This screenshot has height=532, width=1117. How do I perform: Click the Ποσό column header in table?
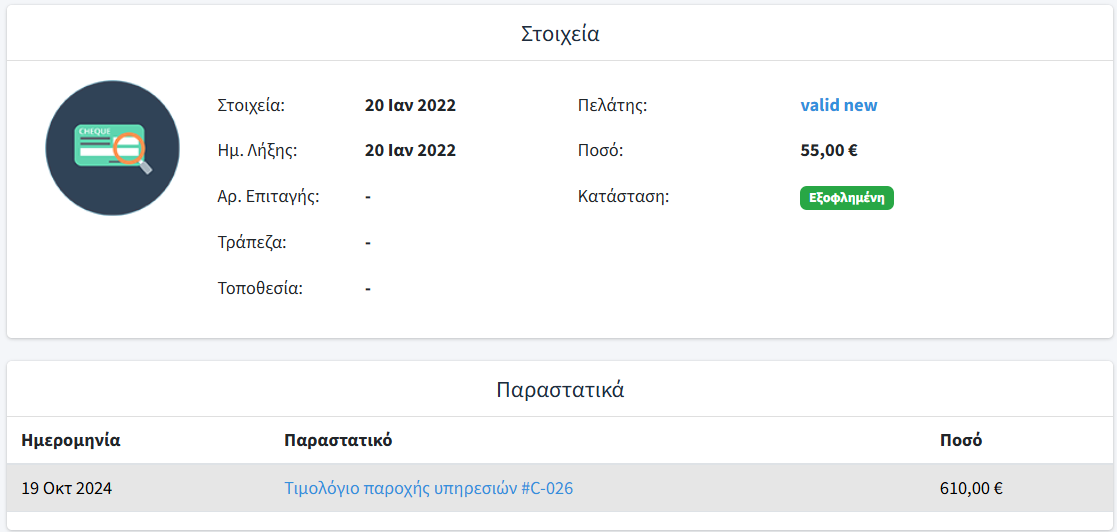point(960,440)
